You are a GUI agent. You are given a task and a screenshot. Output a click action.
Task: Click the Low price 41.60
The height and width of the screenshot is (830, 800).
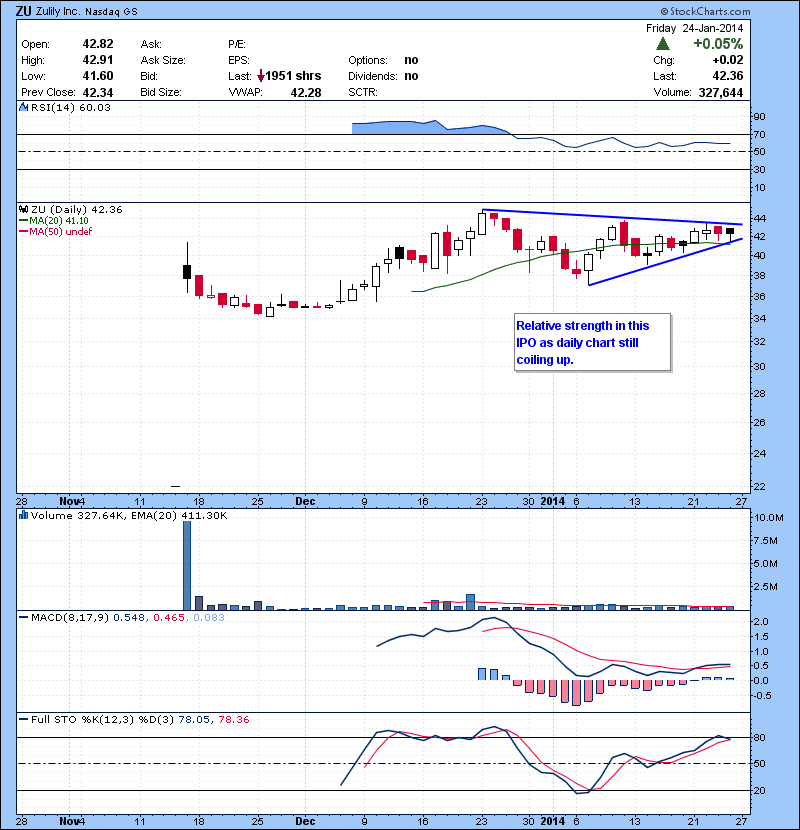point(98,76)
